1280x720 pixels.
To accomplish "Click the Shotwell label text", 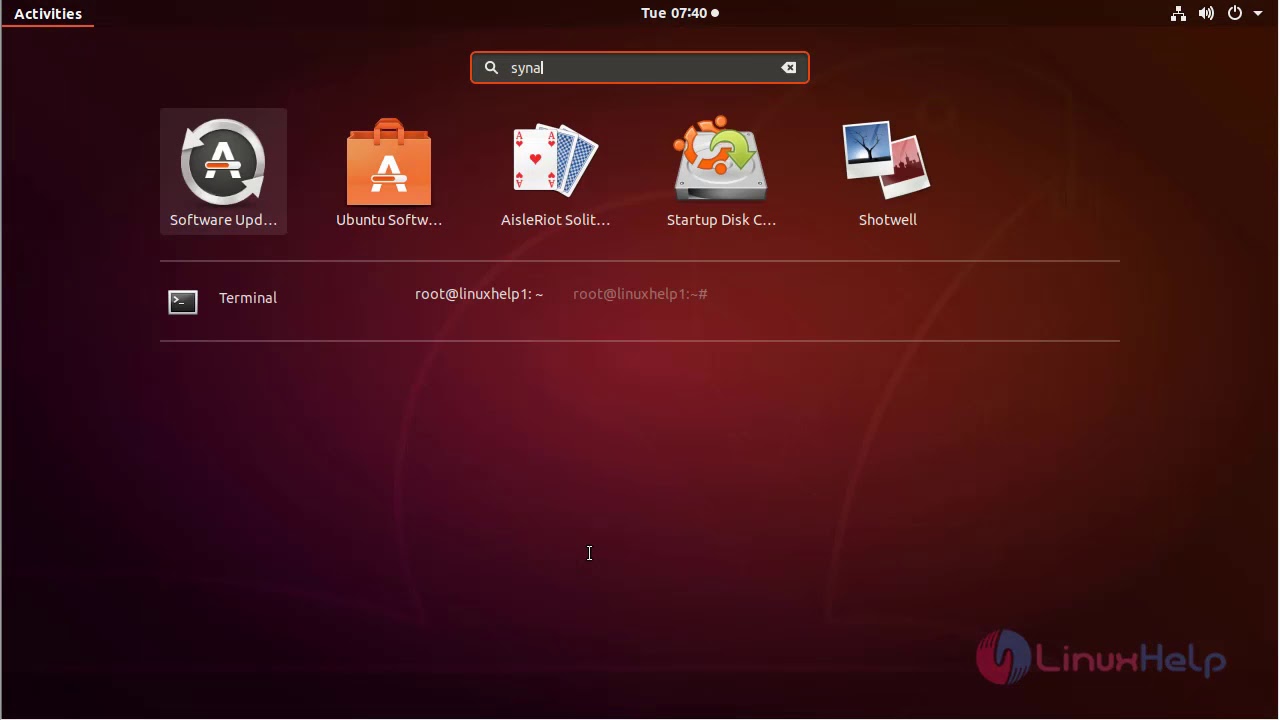I will click(888, 220).
